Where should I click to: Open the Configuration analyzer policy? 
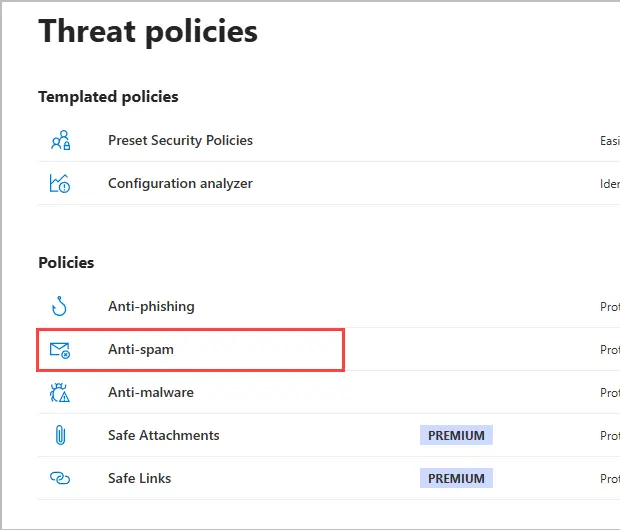point(180,184)
